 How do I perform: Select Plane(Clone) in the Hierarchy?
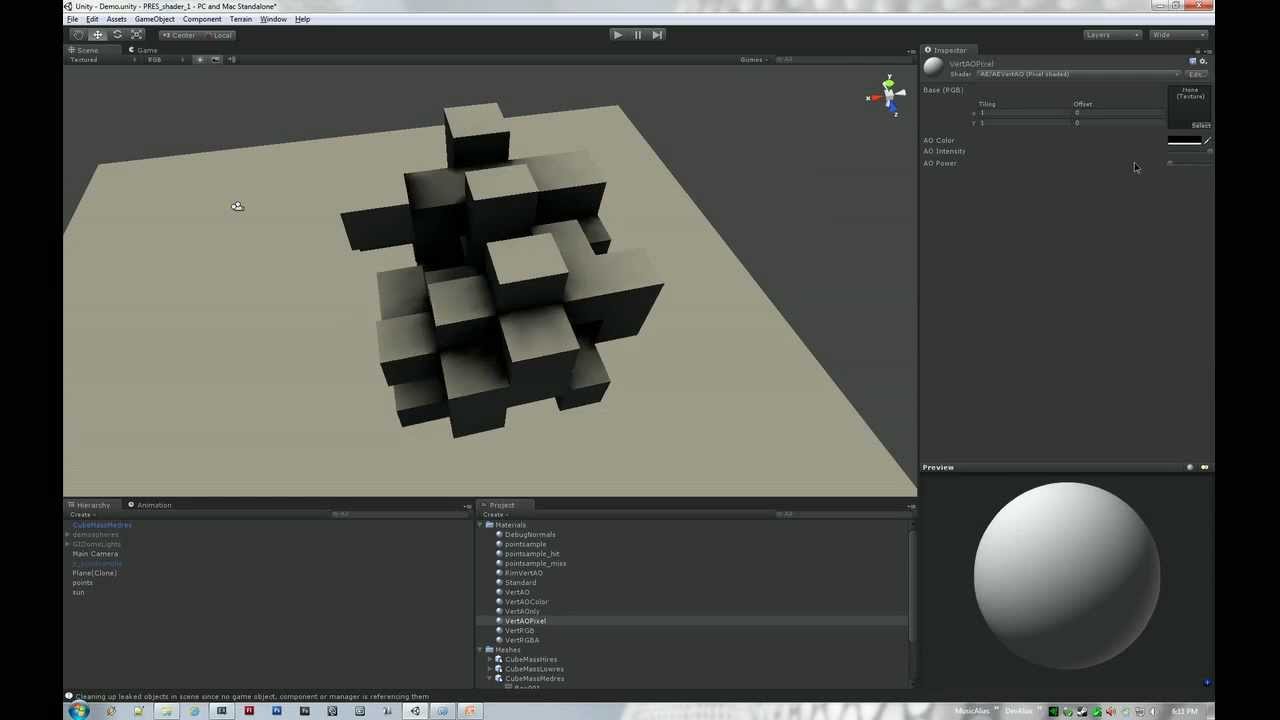tap(94, 573)
